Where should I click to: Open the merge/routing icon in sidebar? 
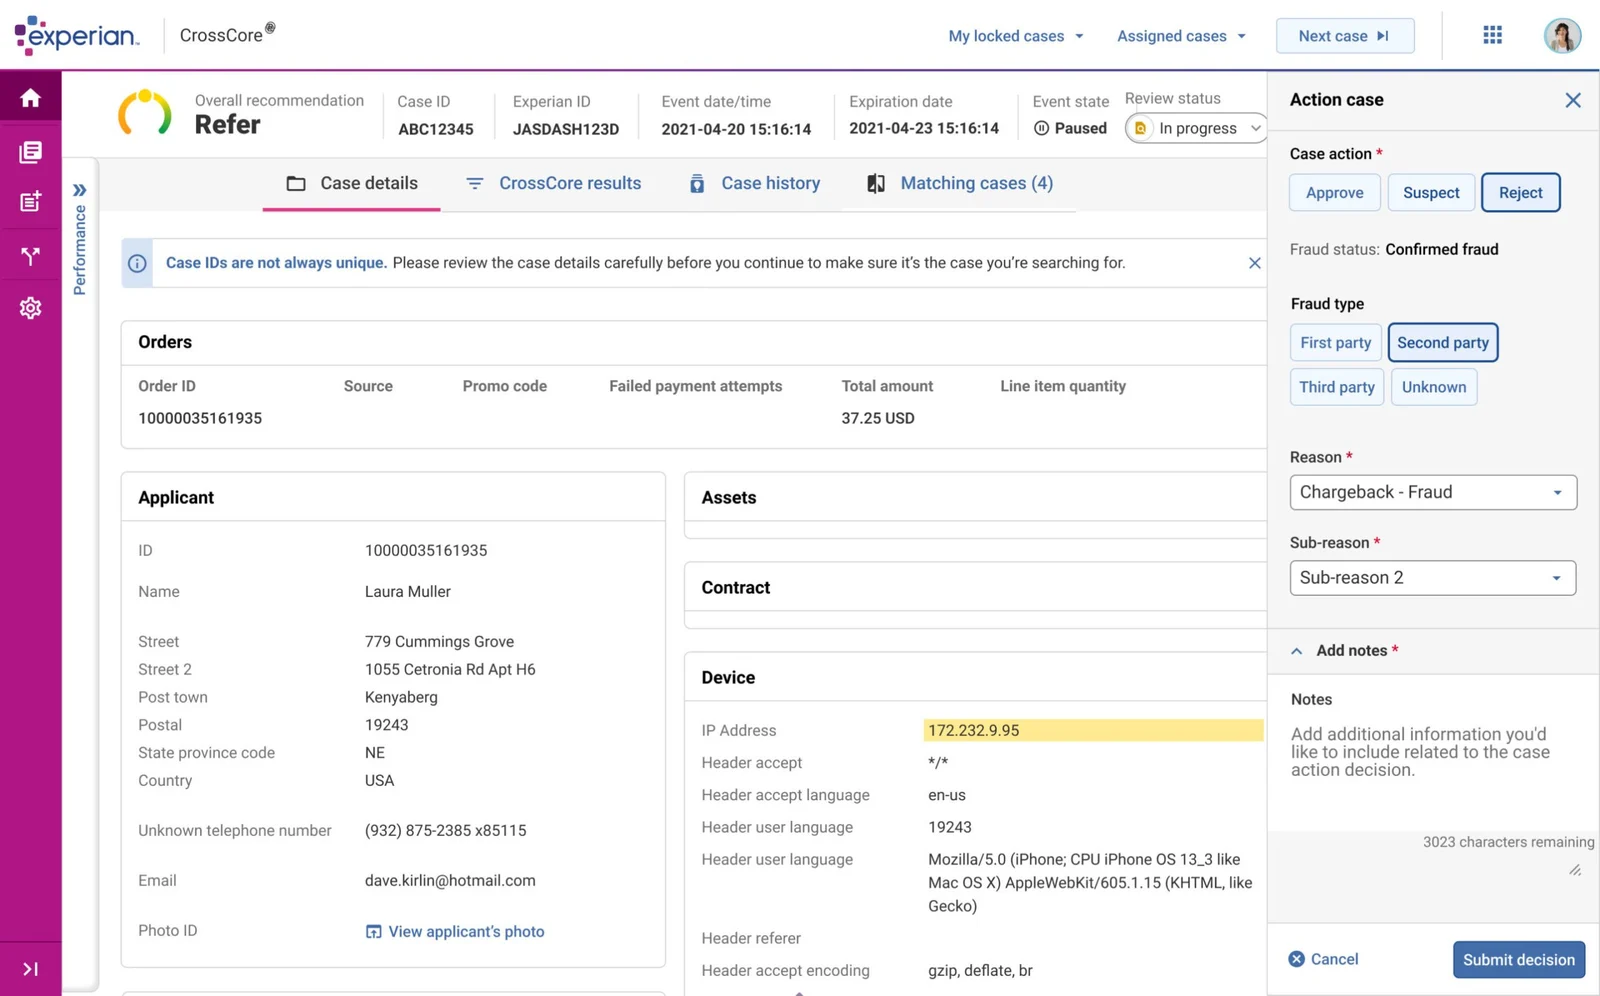[30, 256]
